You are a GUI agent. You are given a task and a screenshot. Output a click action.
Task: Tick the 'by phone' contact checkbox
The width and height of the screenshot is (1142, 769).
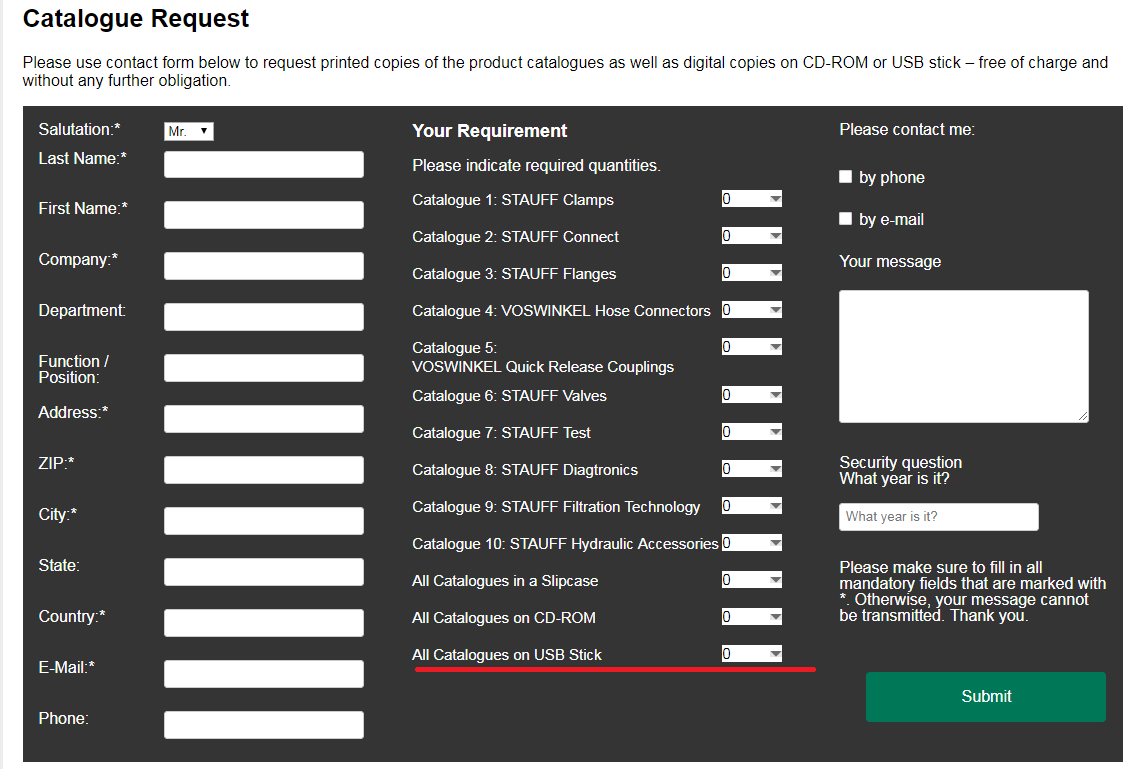846,177
